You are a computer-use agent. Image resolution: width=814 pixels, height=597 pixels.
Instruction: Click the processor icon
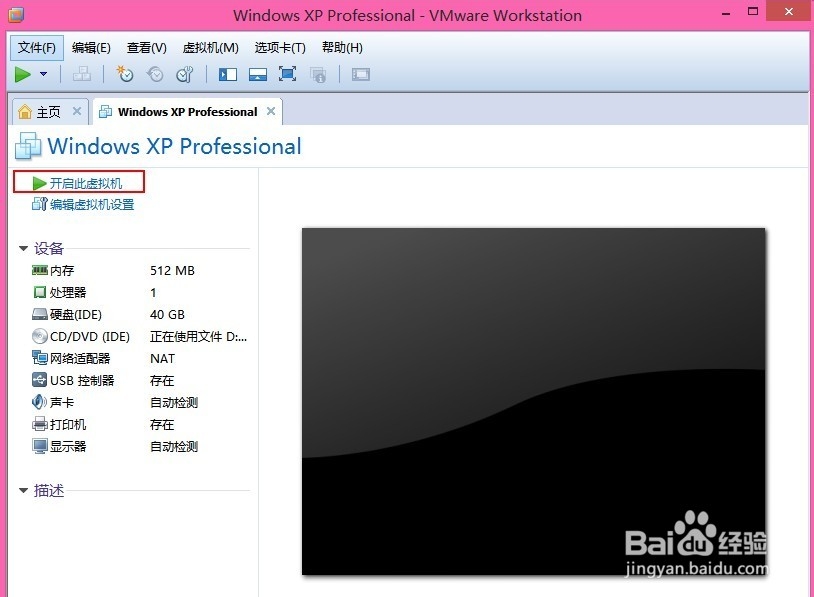39,292
